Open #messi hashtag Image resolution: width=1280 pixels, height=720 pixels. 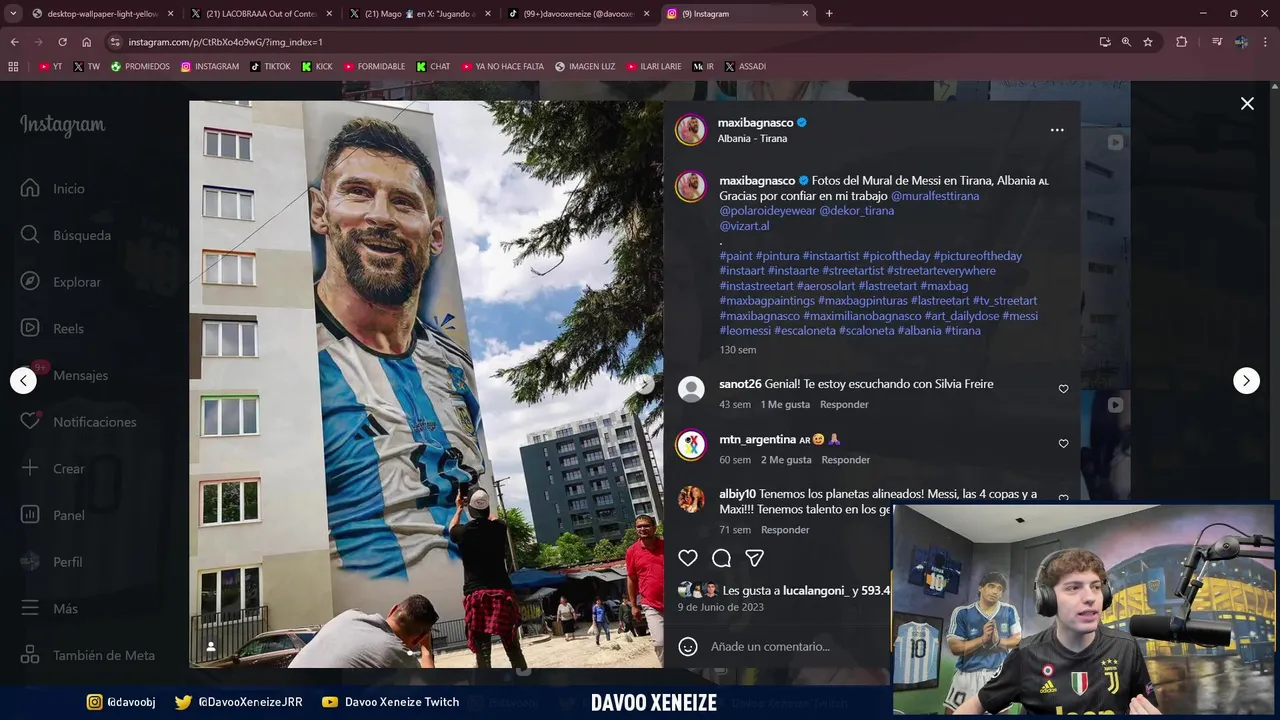1020,316
